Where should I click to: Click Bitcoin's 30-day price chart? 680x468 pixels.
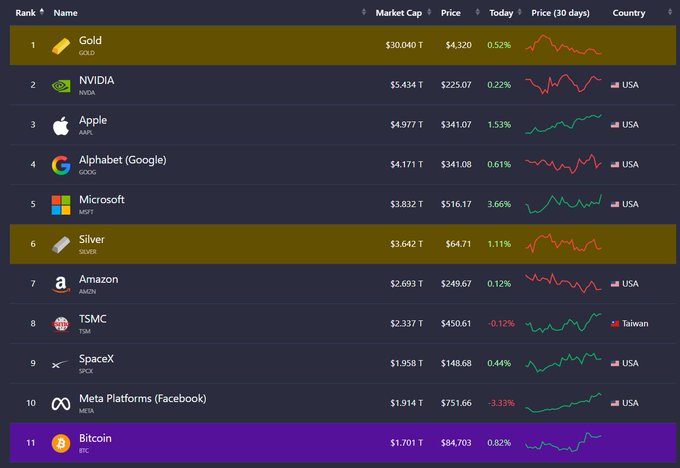tap(563, 442)
